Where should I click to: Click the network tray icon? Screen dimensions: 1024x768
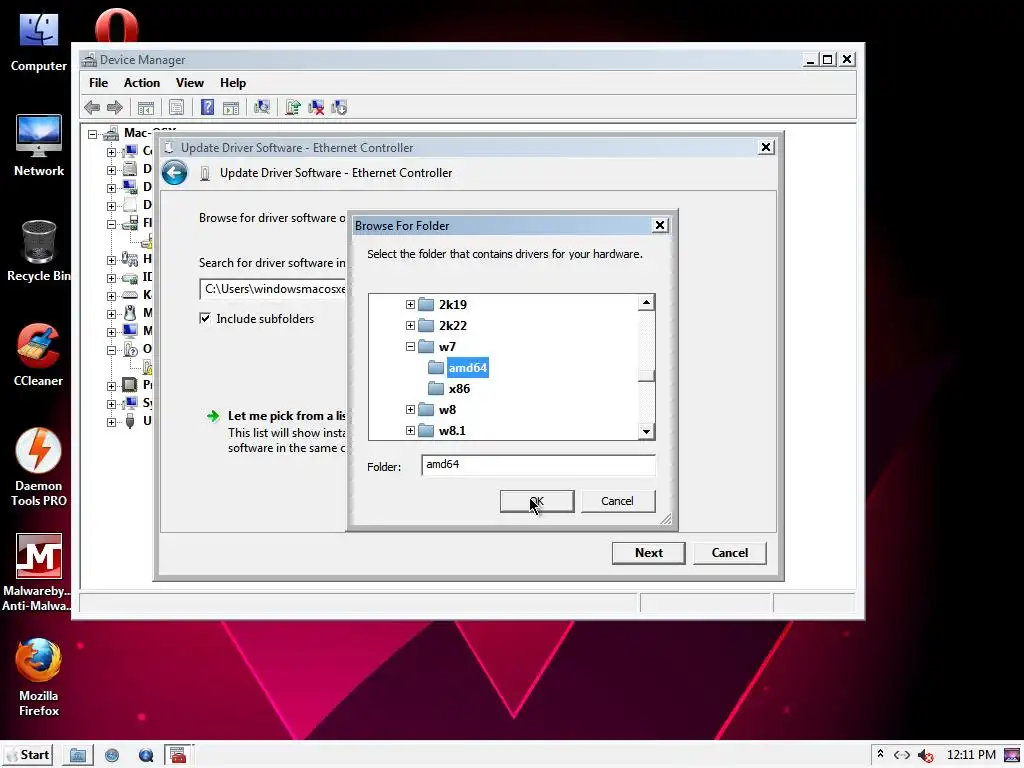(x=902, y=755)
